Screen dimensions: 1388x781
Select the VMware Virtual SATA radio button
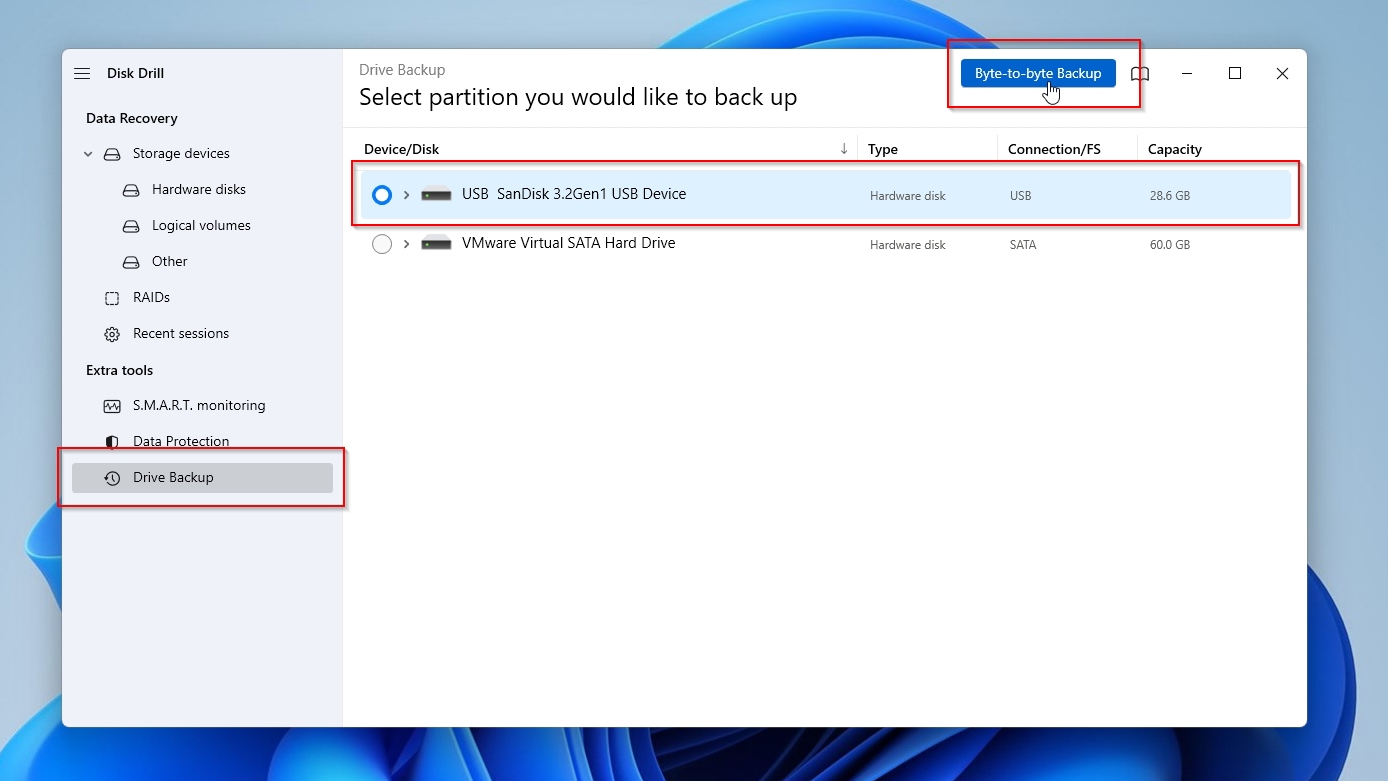click(x=382, y=244)
